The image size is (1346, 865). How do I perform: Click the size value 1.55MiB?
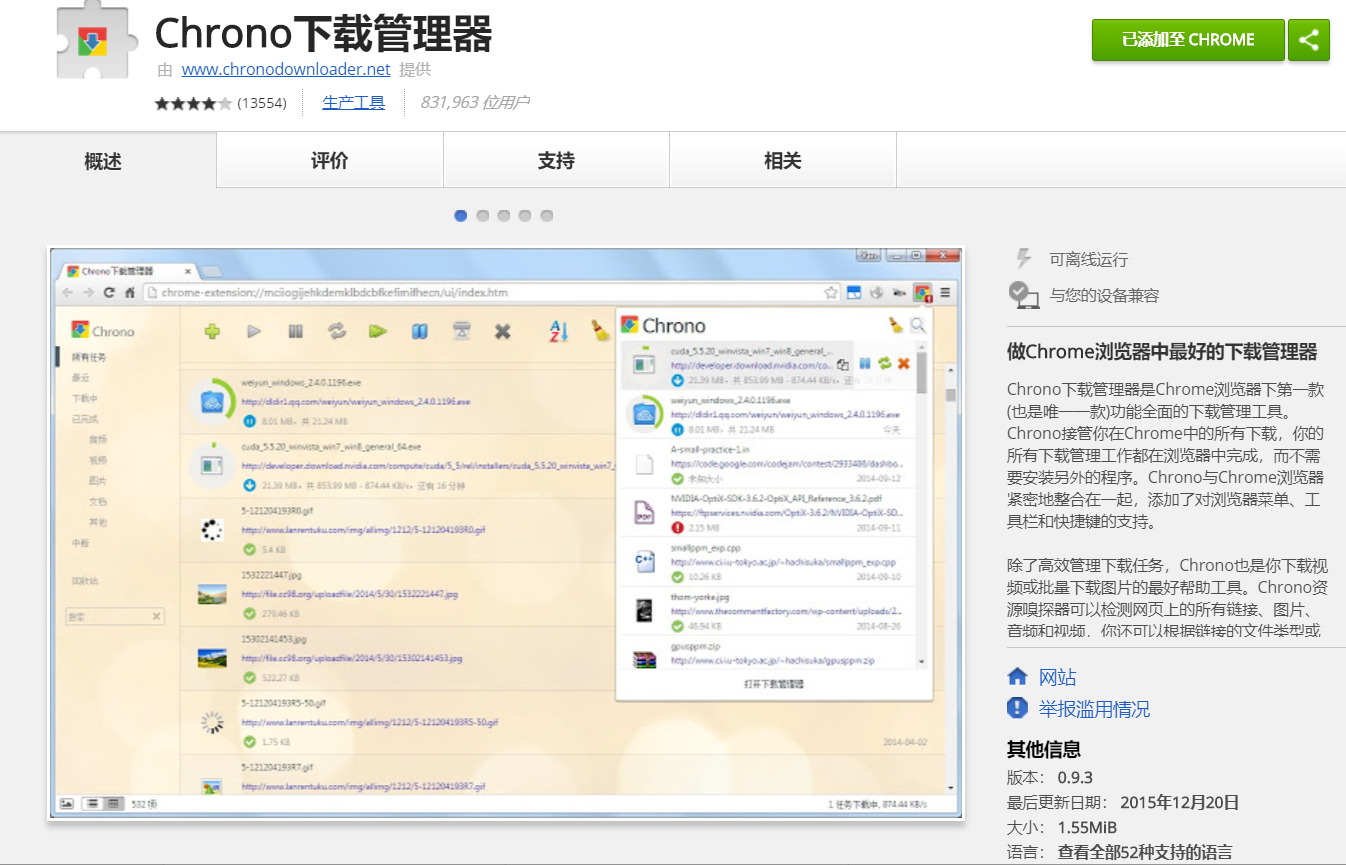tap(1087, 828)
